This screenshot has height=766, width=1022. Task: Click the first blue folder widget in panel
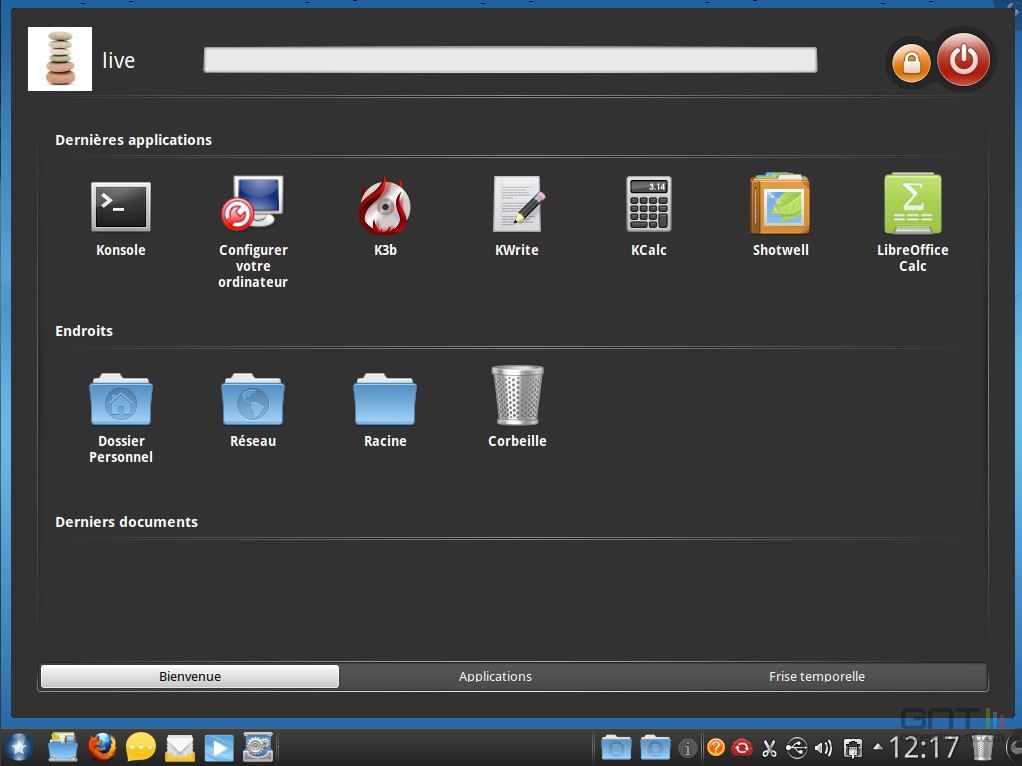click(x=615, y=747)
